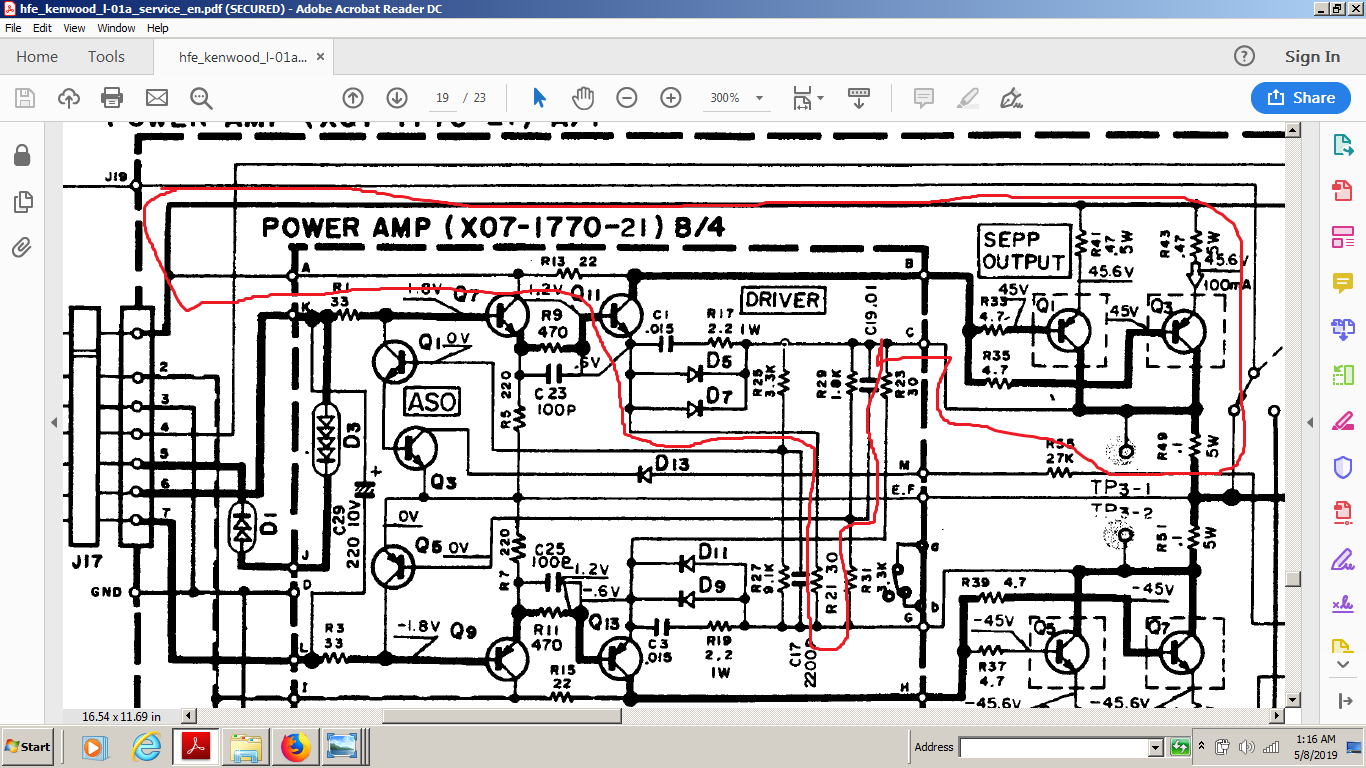Open the File menu

[x=13, y=28]
